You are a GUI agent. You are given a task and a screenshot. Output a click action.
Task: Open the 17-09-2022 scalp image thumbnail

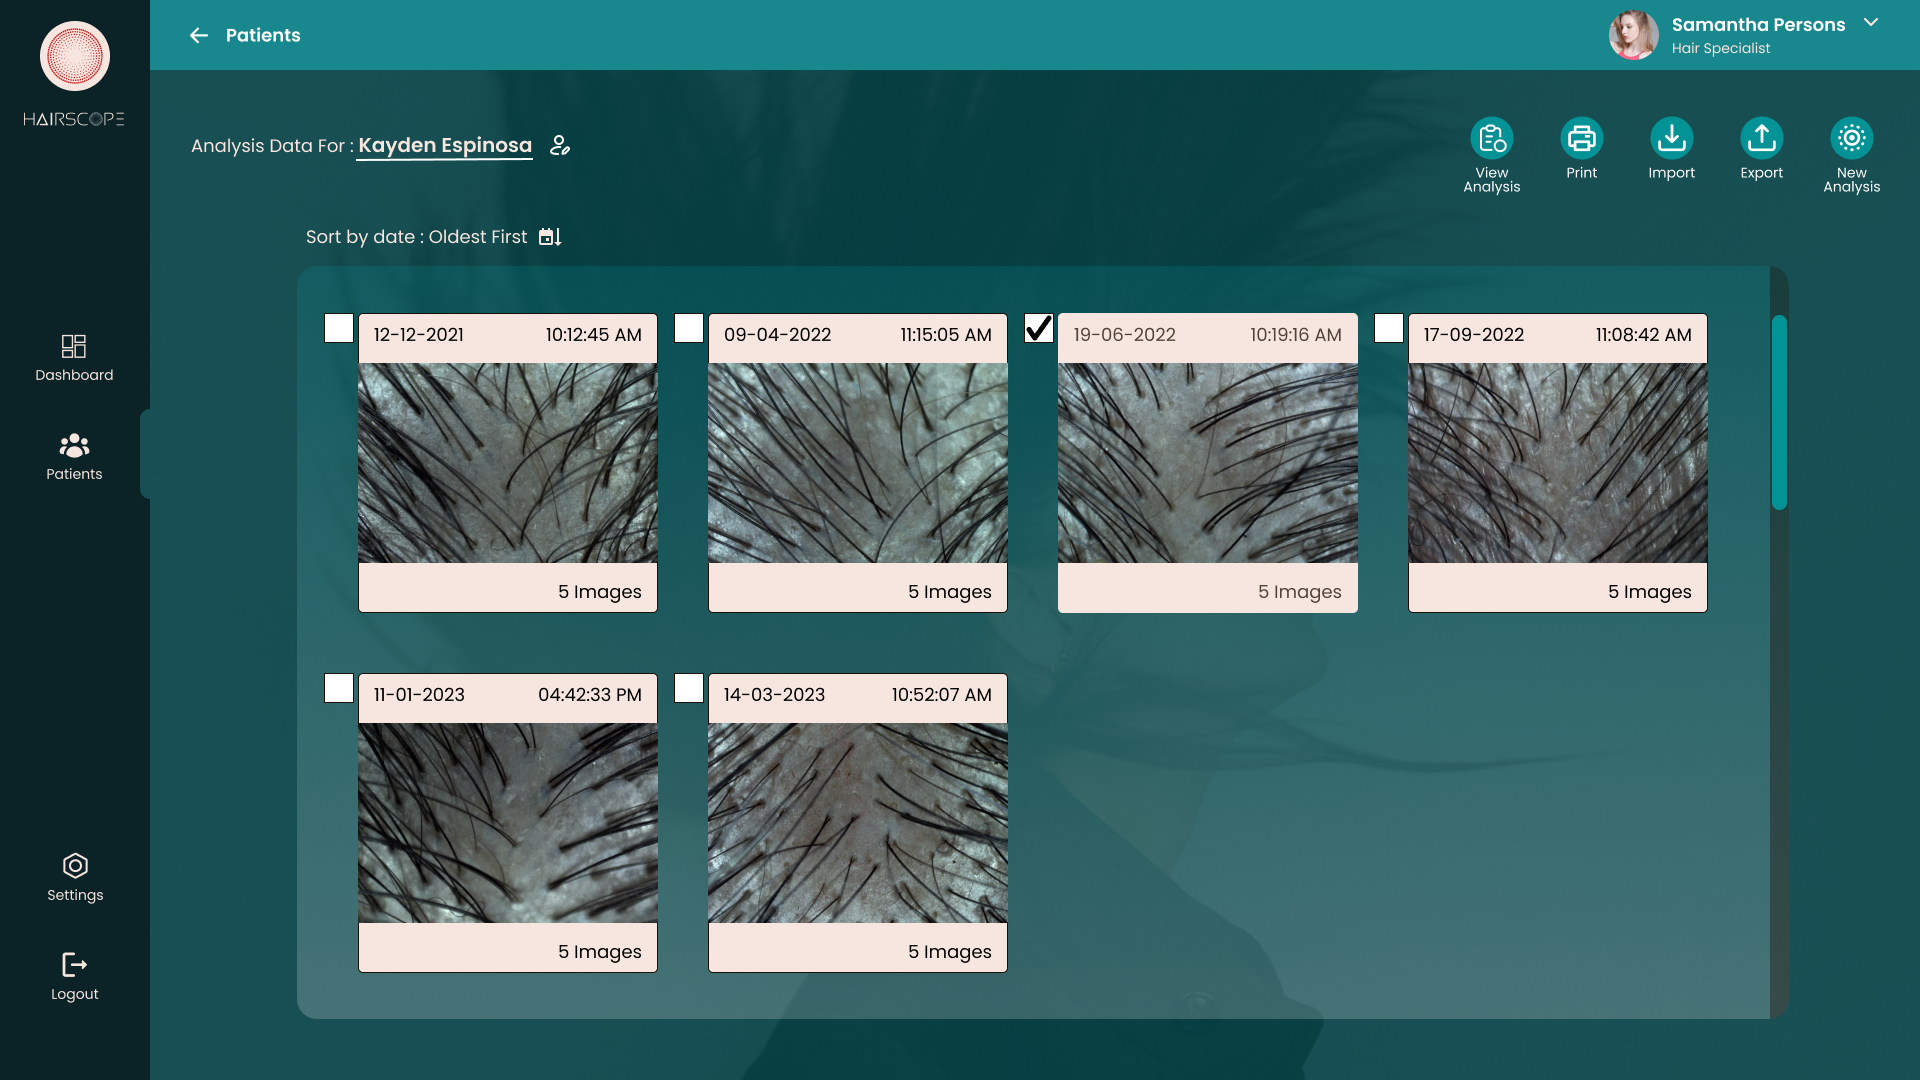click(1557, 463)
